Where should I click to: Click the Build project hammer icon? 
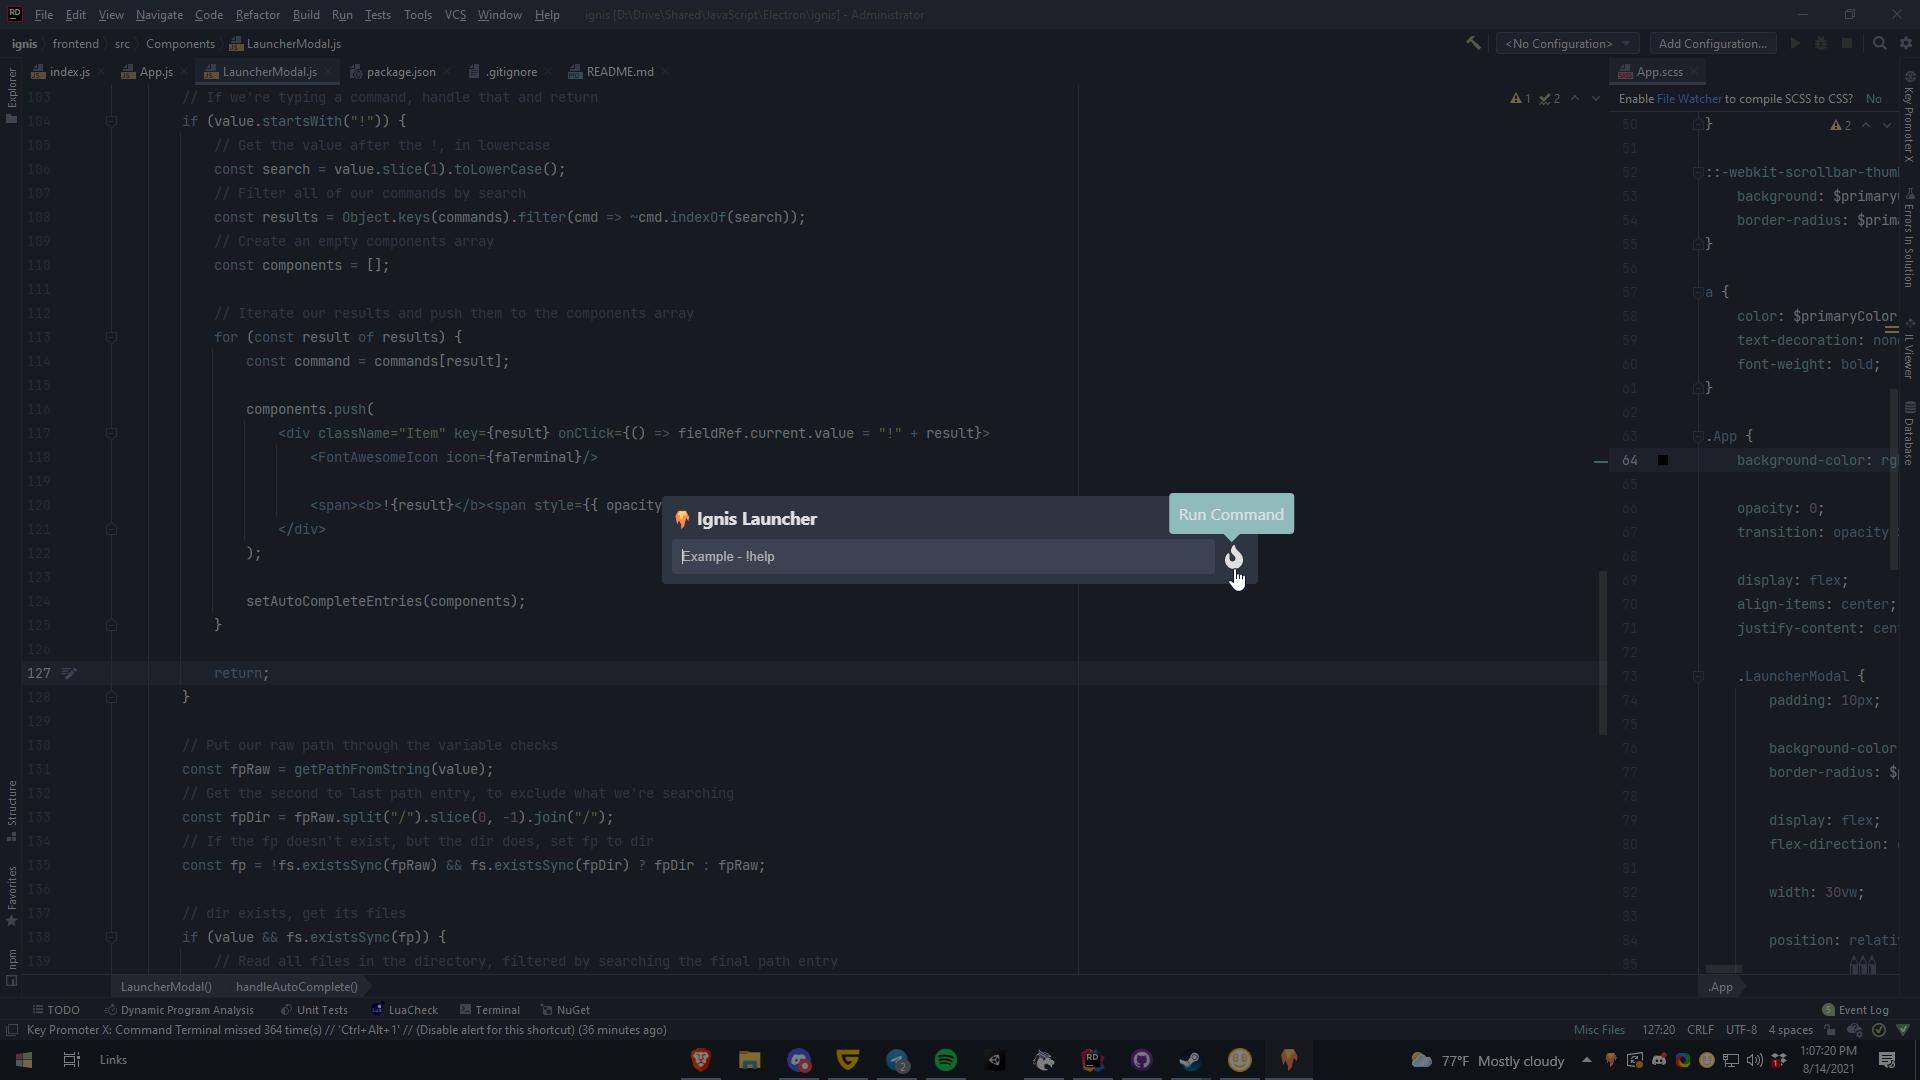click(x=1473, y=43)
